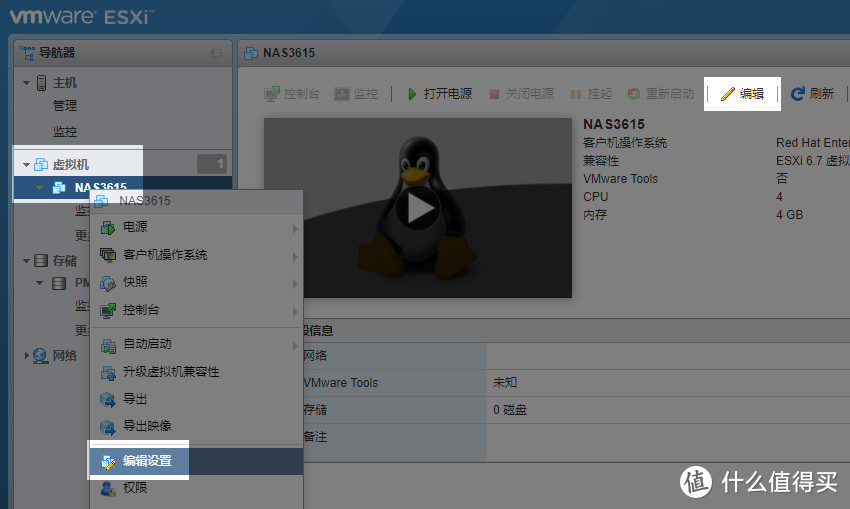Screen dimensions: 850x509
Task: Minimize the navigator panel via header icon
Action: click(x=216, y=53)
